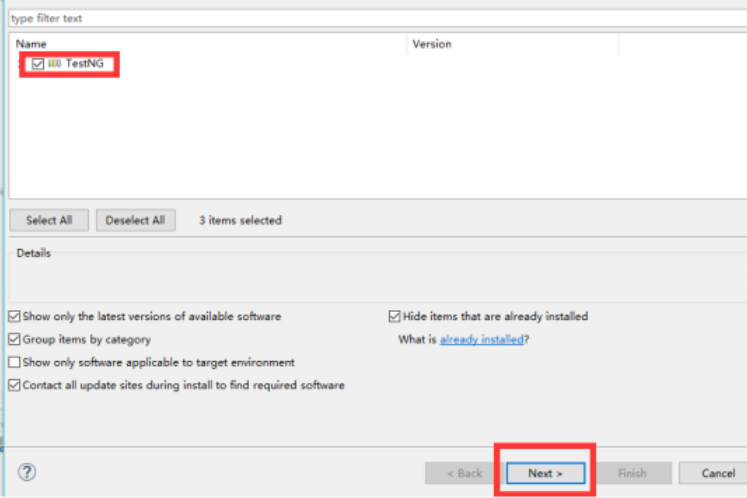Click the Deselect All button
Screen dimensions: 747x498
(x=135, y=220)
